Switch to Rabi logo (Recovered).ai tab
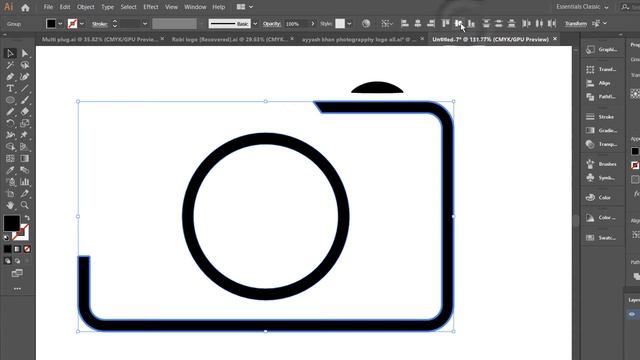The image size is (640, 360). coord(230,39)
